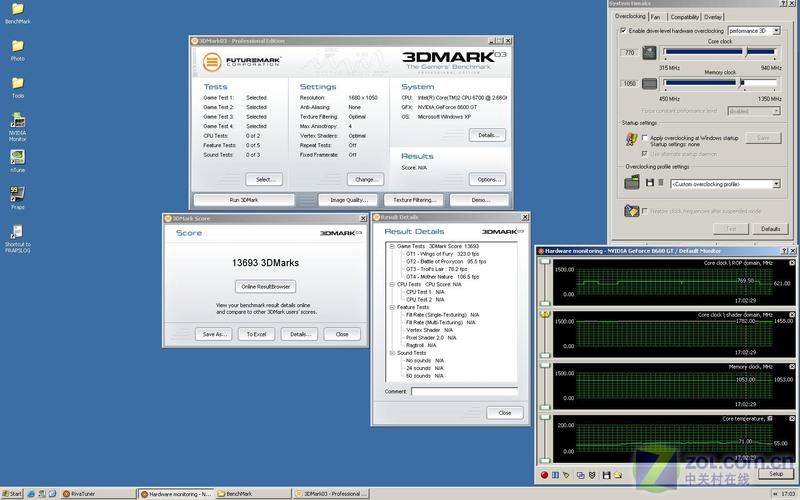
Task: Click the tag icon in Hardware monitoring toolbar
Action: [x=566, y=475]
